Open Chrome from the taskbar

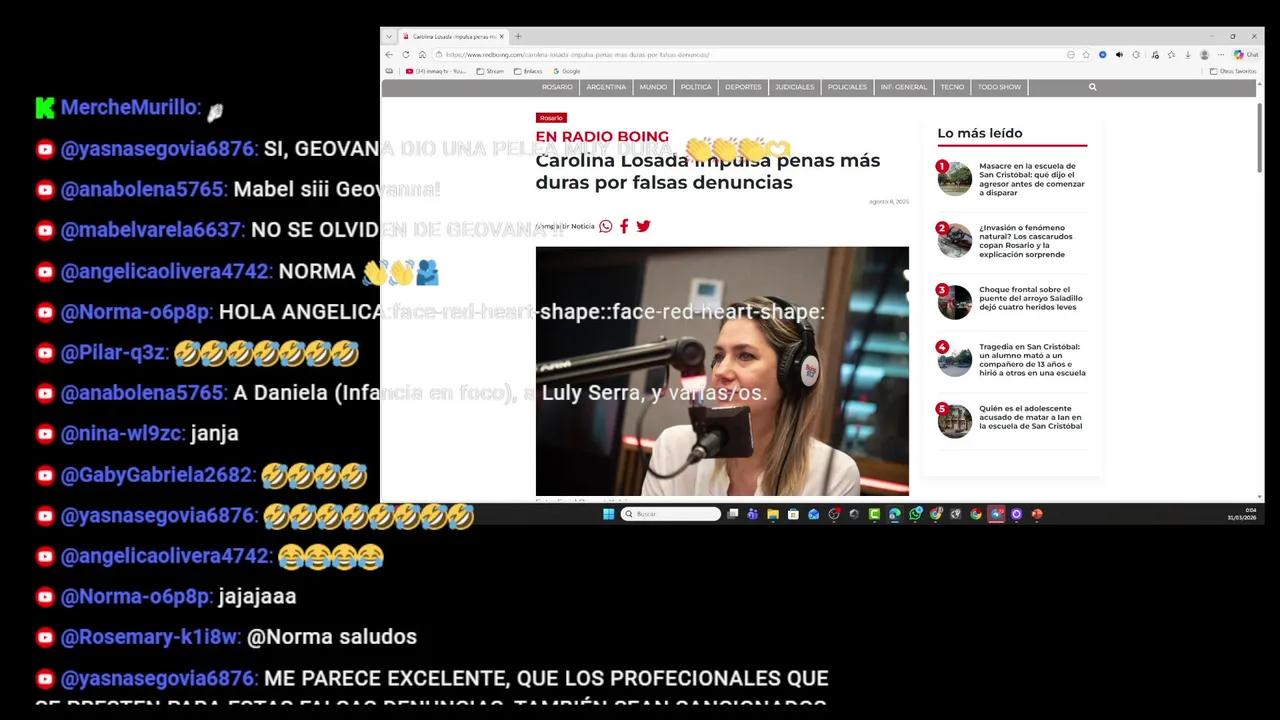click(976, 514)
